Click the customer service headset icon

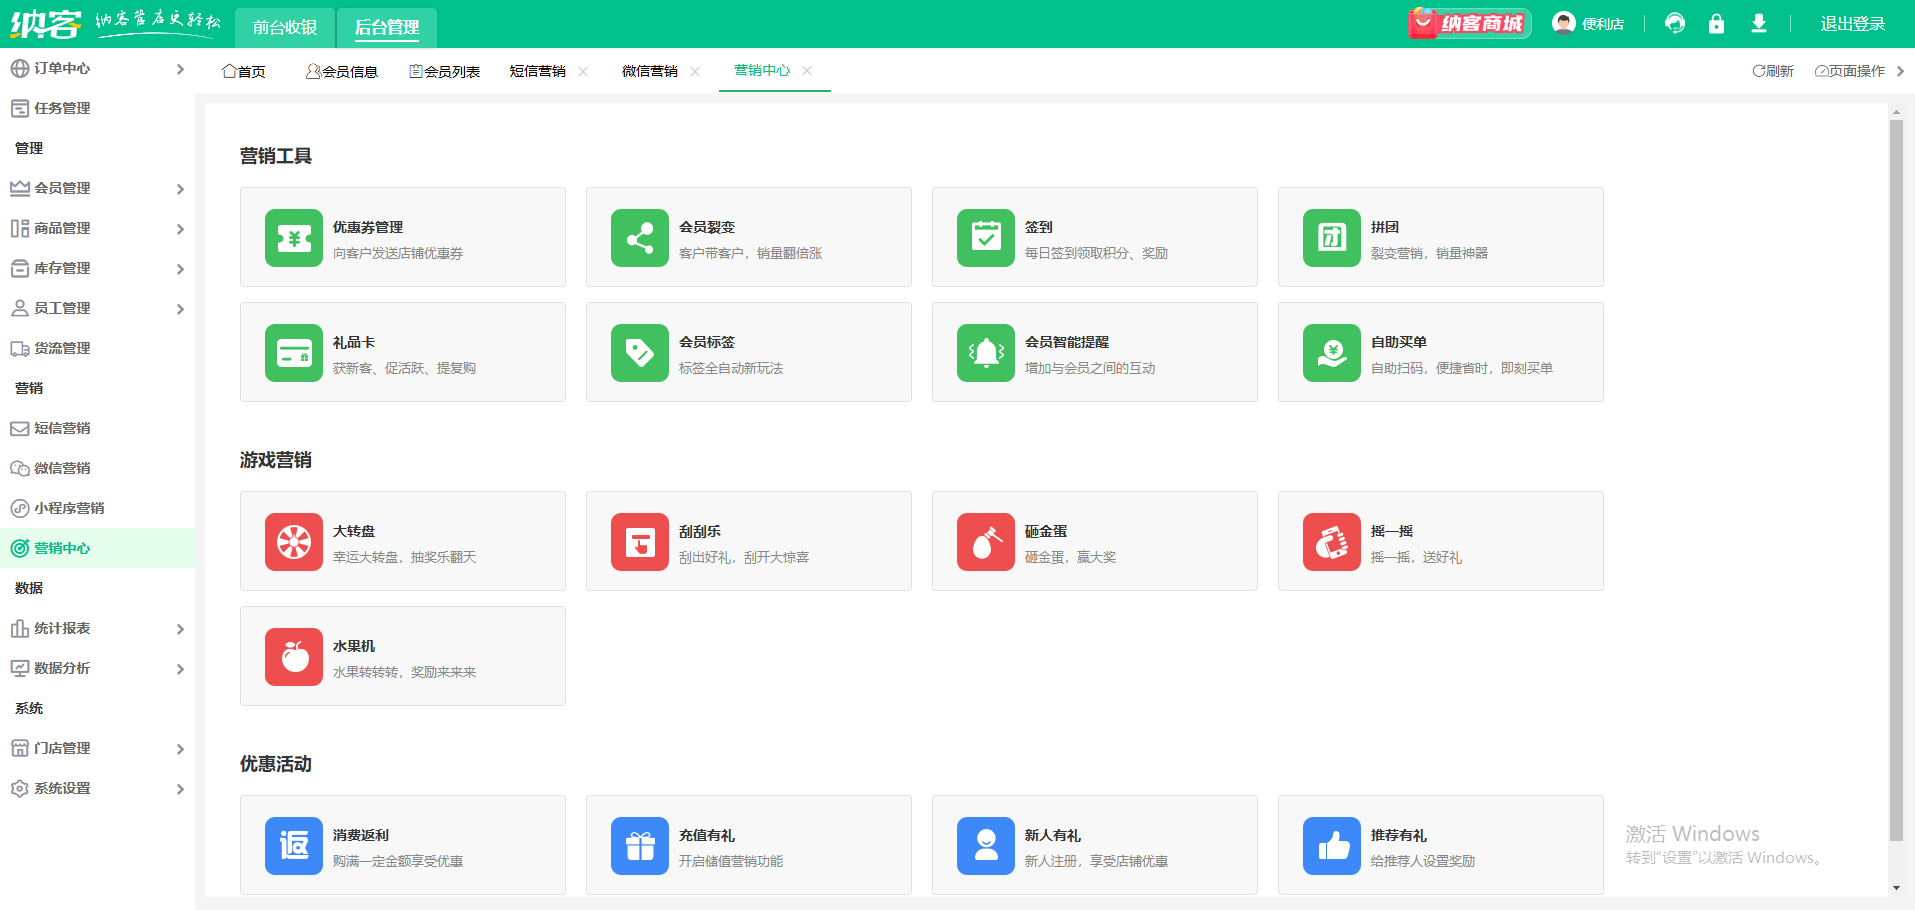click(x=1675, y=23)
